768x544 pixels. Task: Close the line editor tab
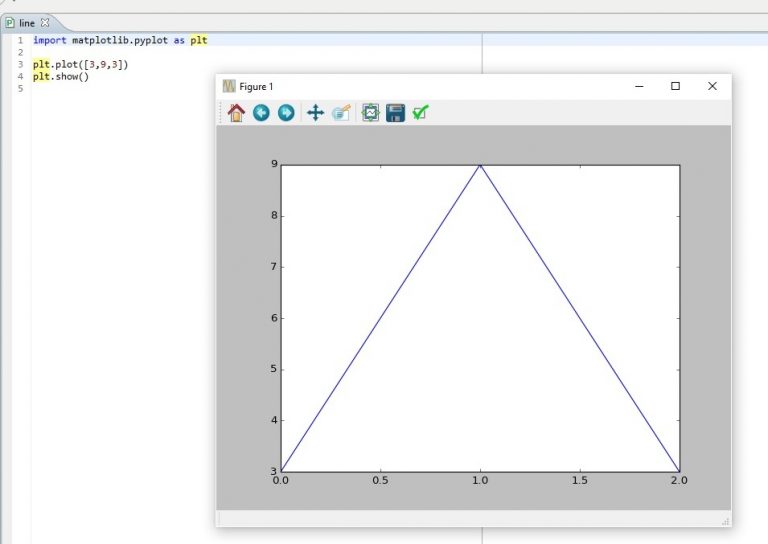pos(44,22)
